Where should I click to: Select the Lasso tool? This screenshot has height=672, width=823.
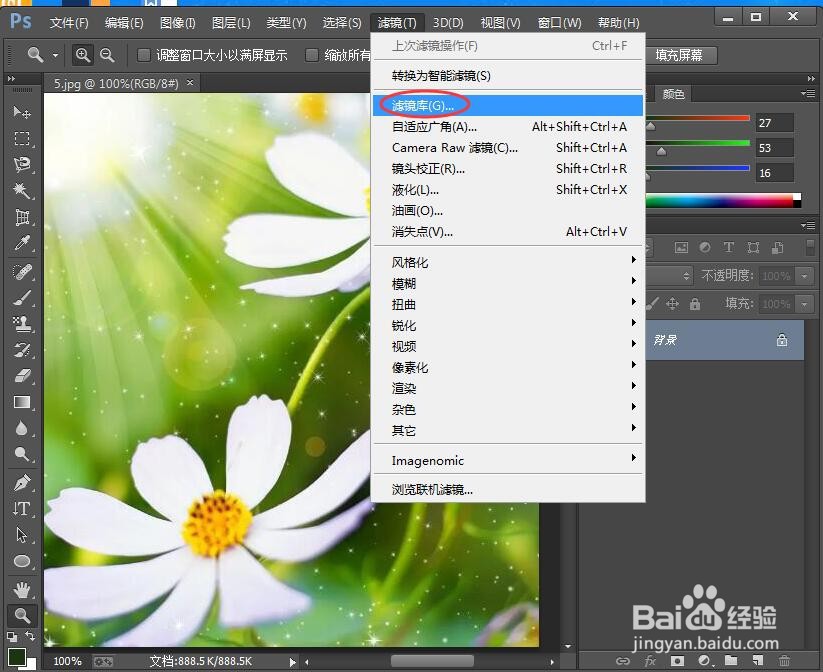(x=22, y=164)
